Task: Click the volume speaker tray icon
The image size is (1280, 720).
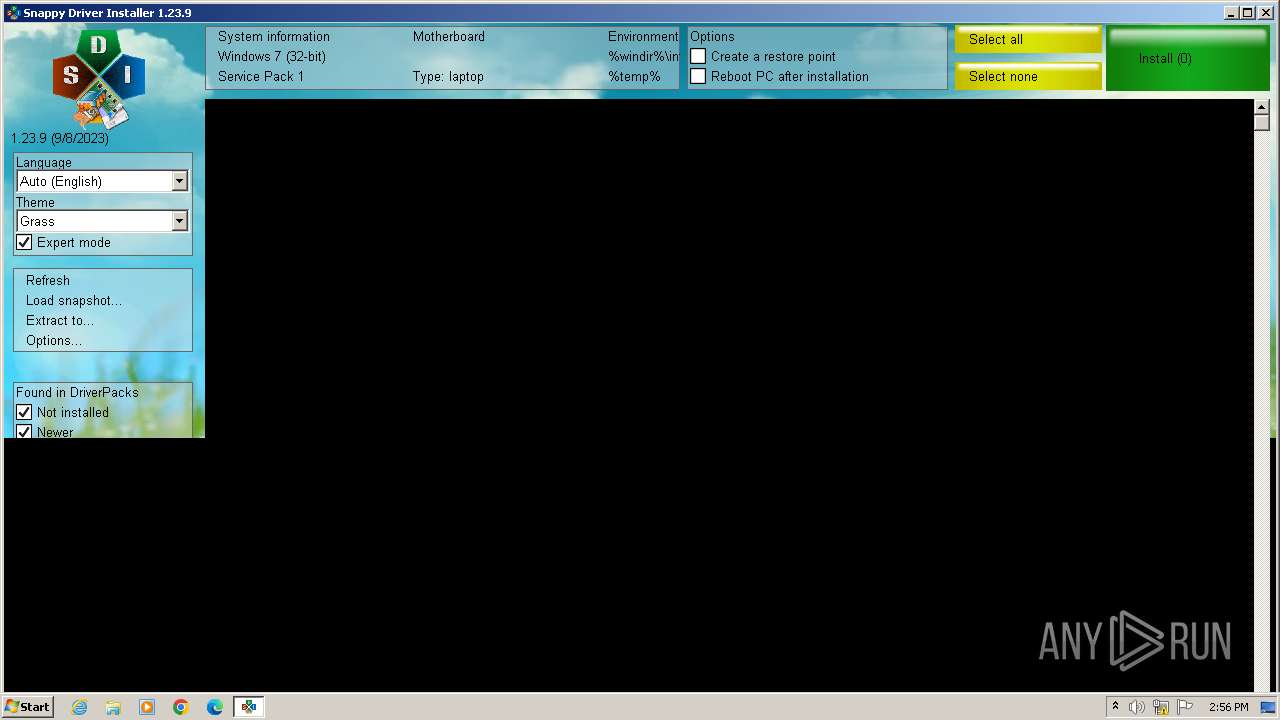Action: point(1137,707)
